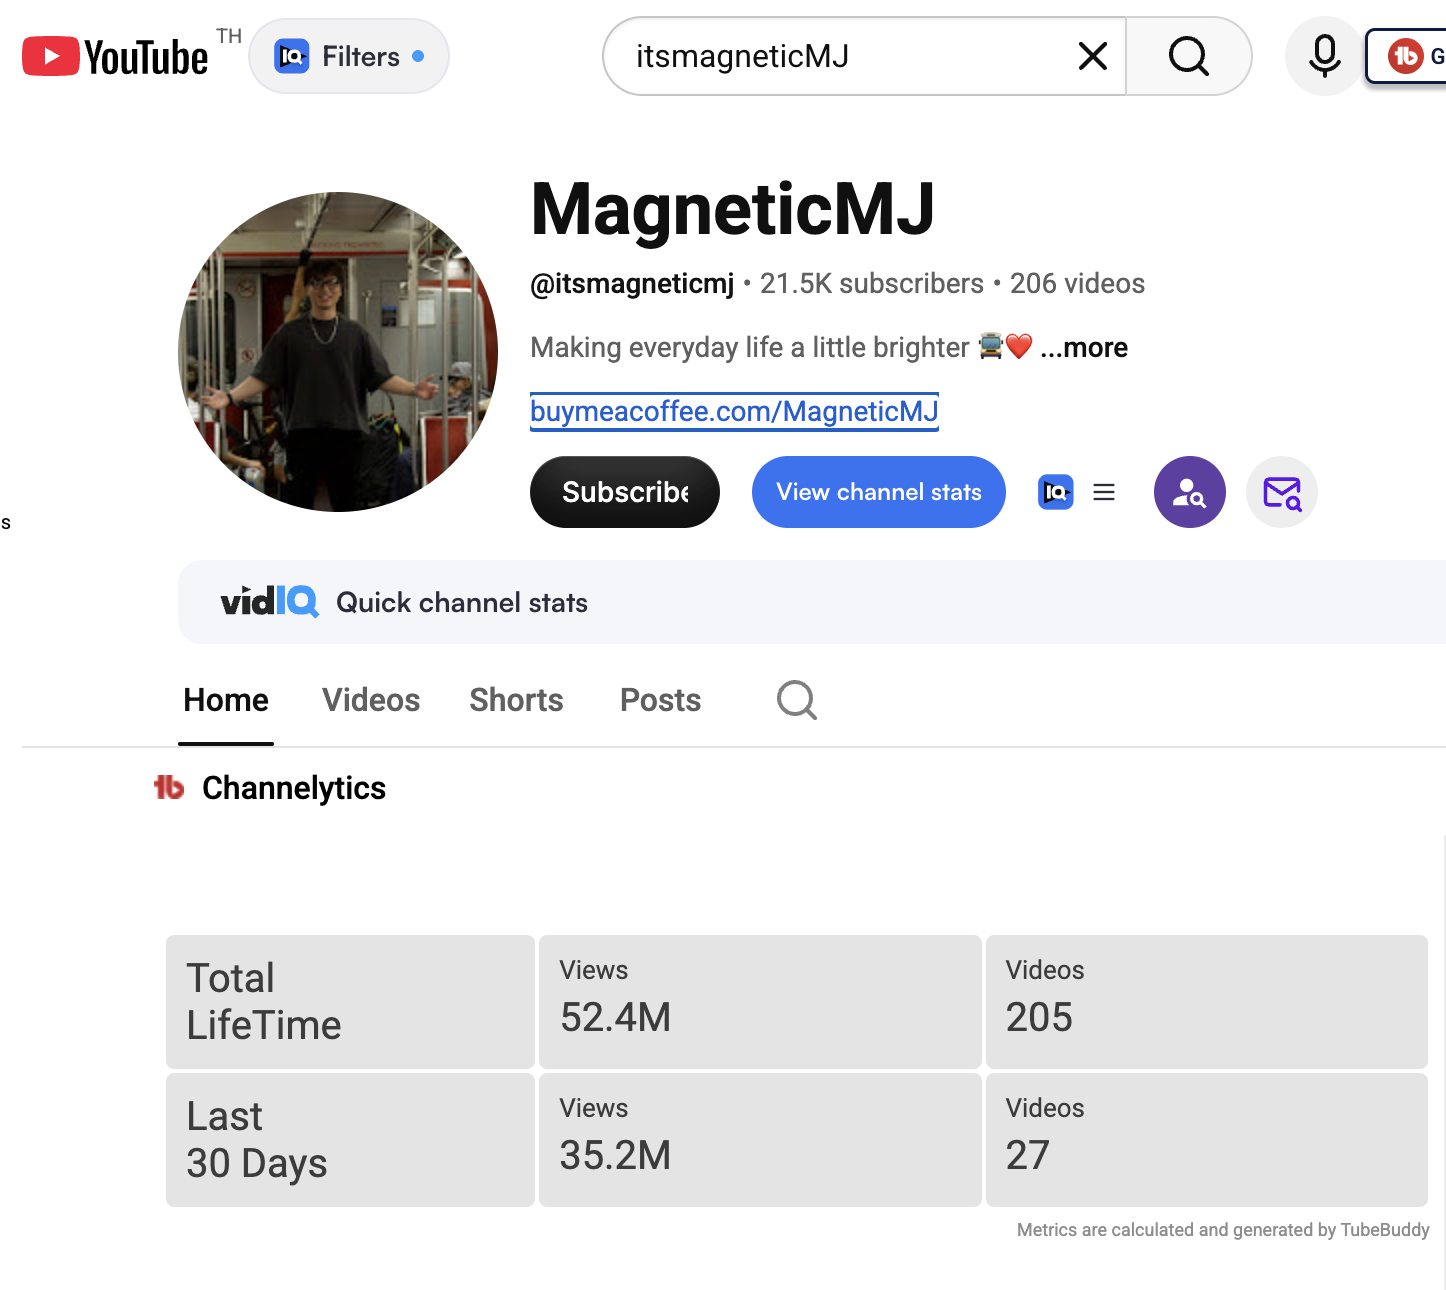Click the TubeBuddy metrics attribution text
The image size is (1446, 1290).
point(1223,1230)
